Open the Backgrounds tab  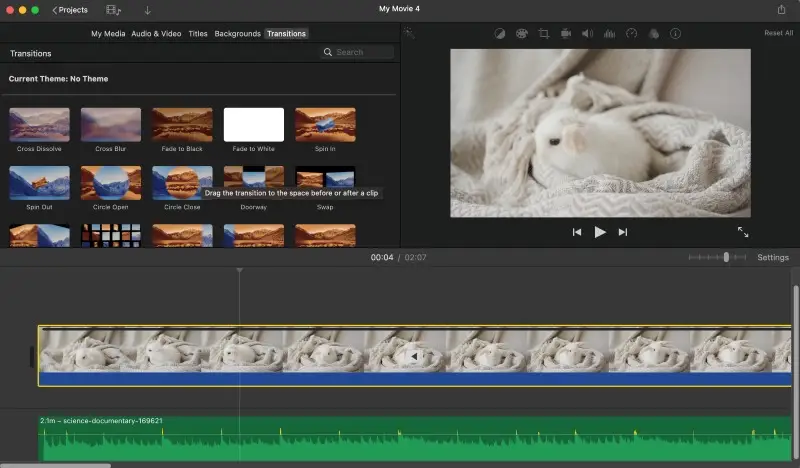237,33
